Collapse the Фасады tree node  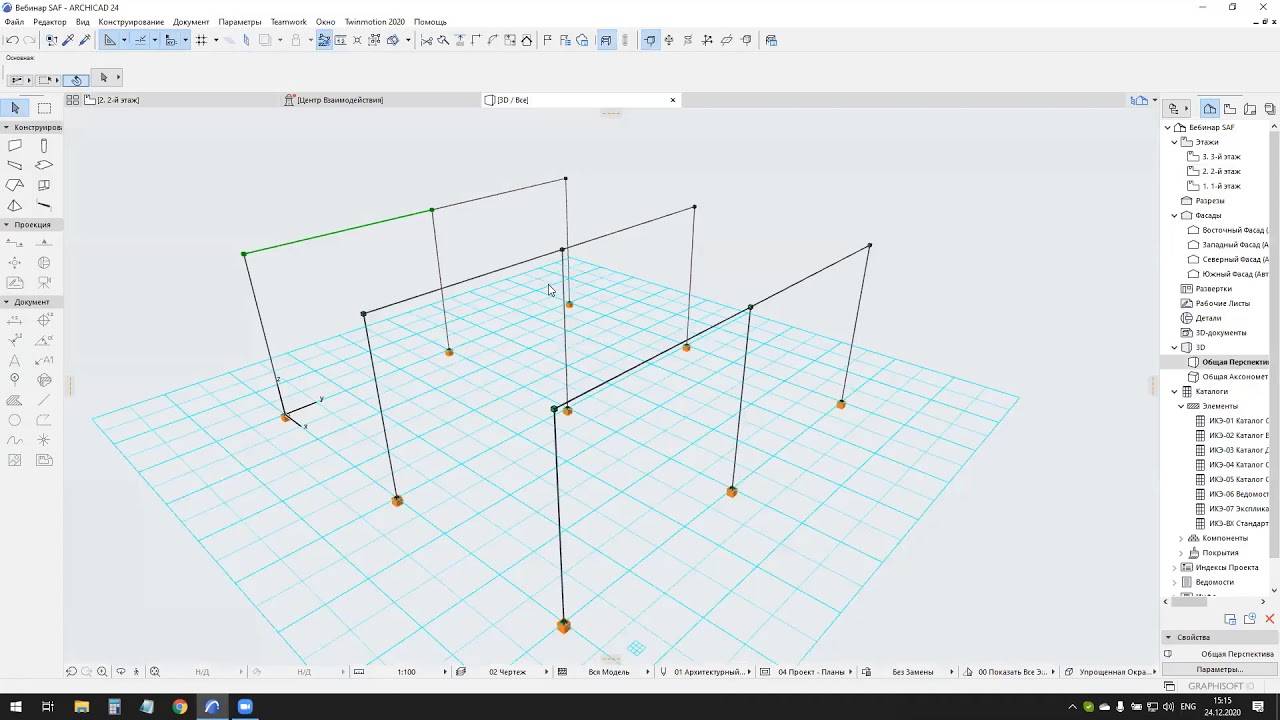click(1175, 215)
